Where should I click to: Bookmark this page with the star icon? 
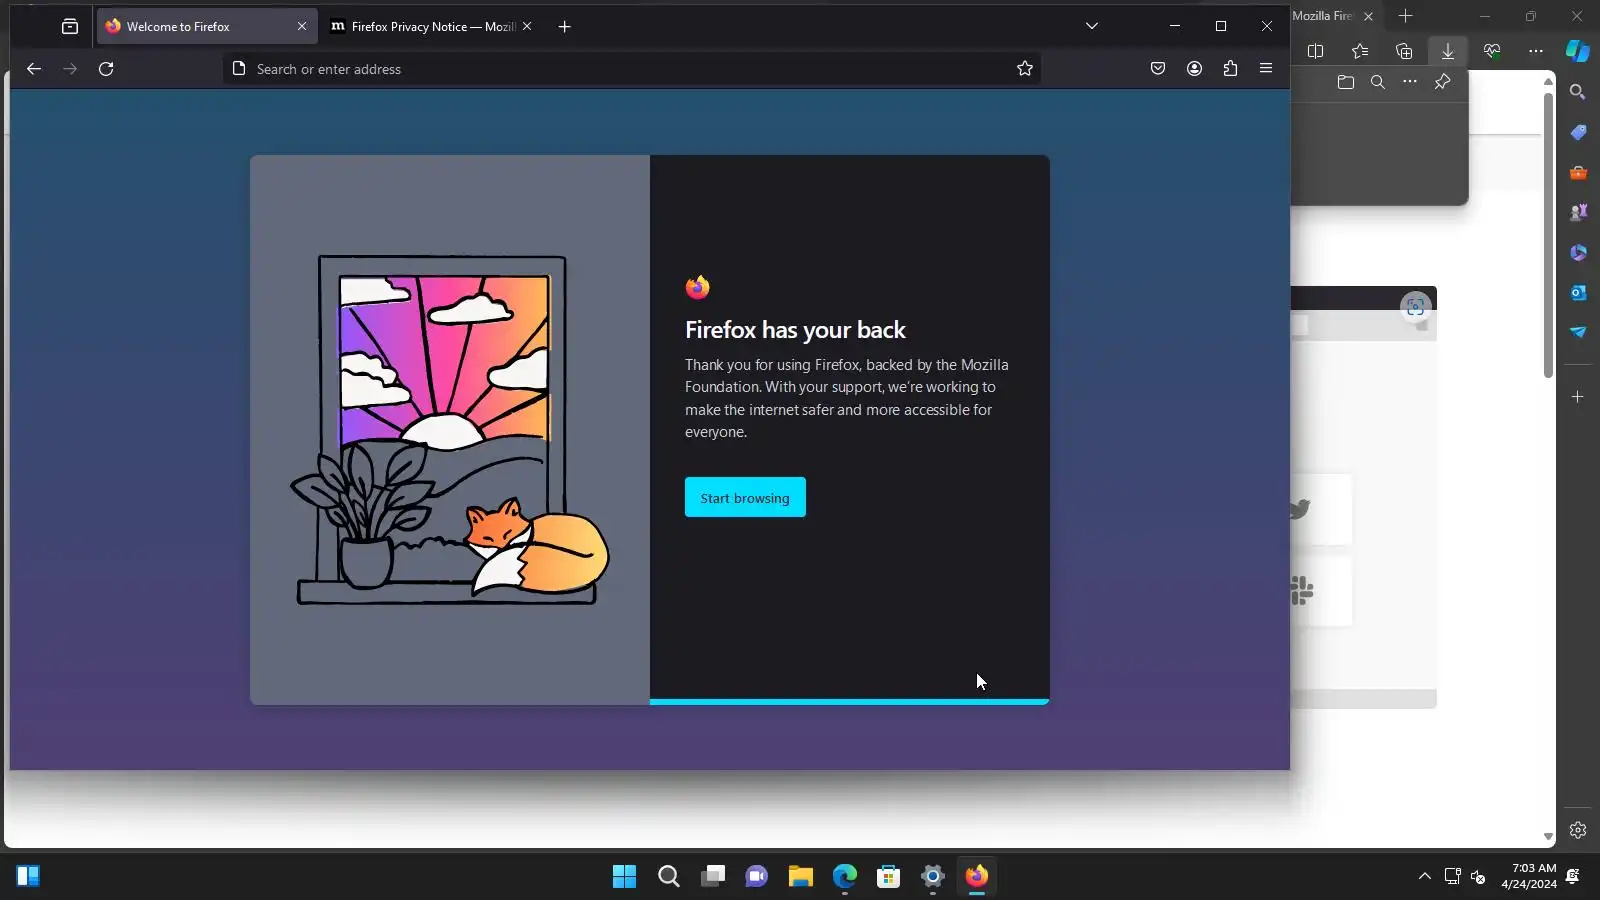tap(1025, 69)
